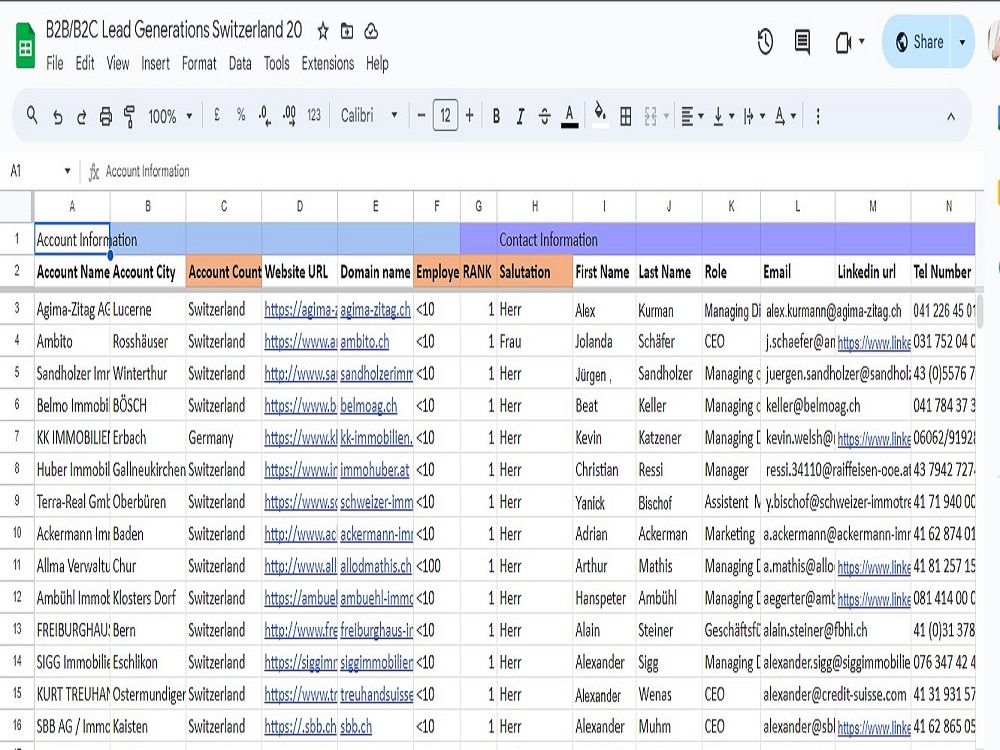This screenshot has height=750, width=1000.
Task: Open the immohuber.at domain link
Action: tap(374, 470)
